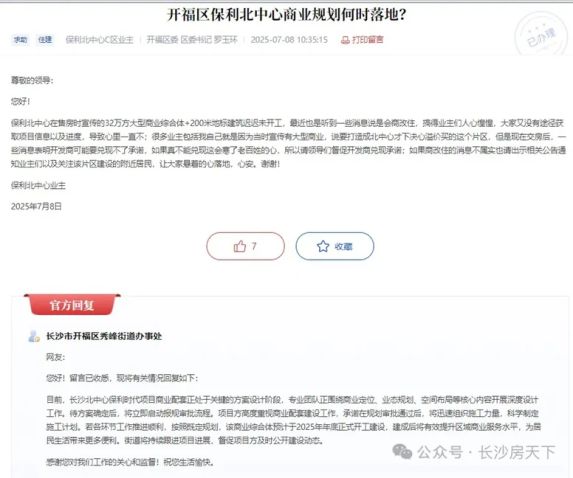Open recipient 开福区委 区委书记 罗玉环

coord(192,39)
